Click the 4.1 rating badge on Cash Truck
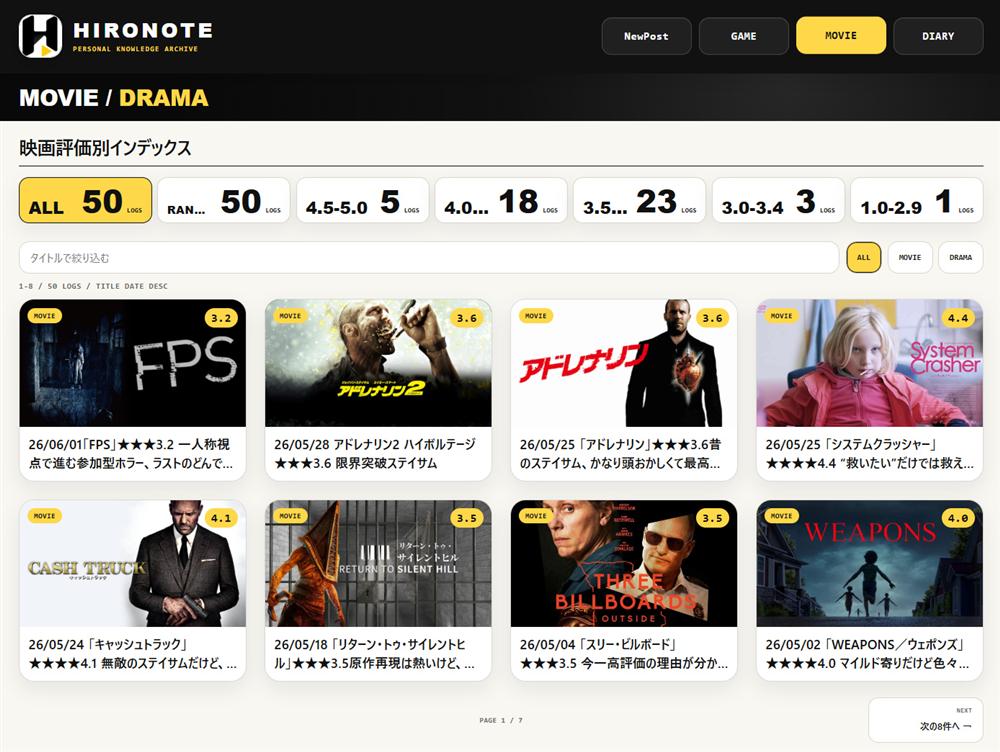Image resolution: width=1000 pixels, height=752 pixels. [221, 518]
